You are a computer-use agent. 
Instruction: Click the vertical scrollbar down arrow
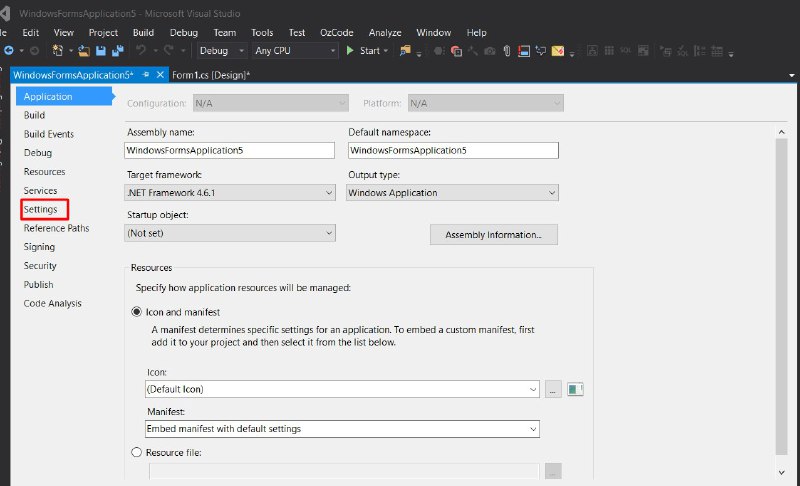click(782, 472)
